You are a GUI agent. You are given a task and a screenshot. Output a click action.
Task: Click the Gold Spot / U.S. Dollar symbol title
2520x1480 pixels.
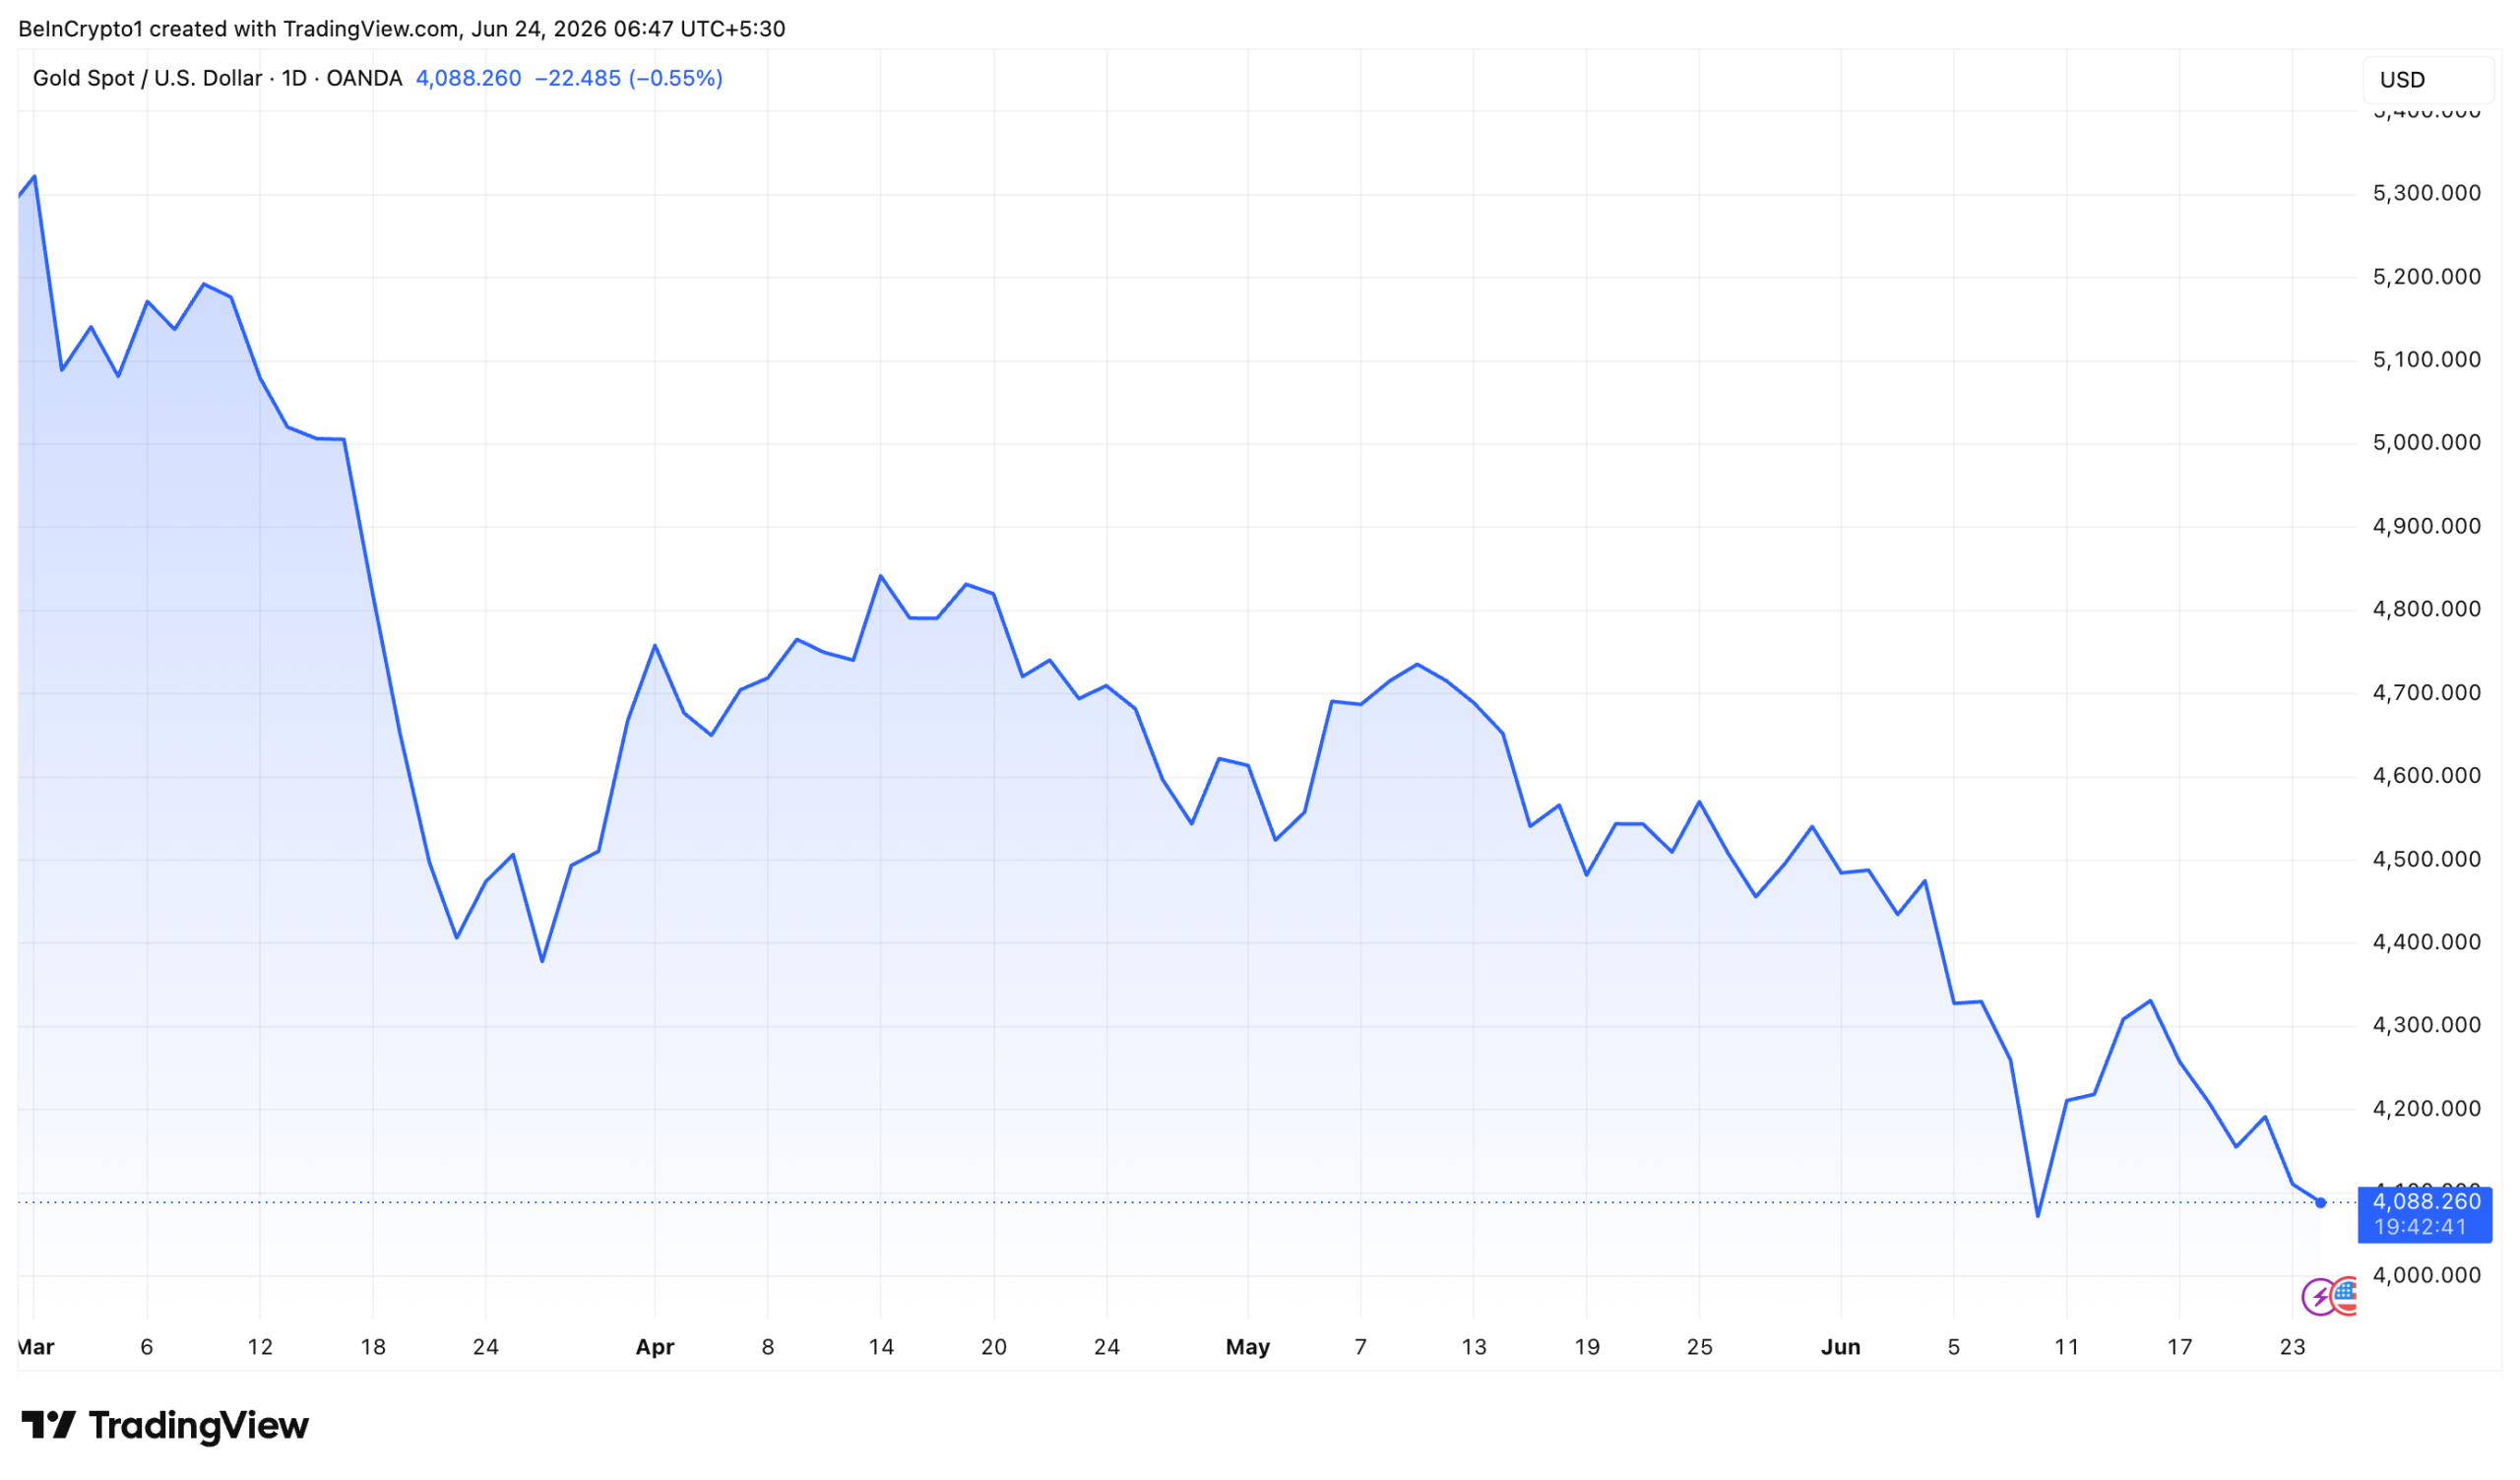coord(217,78)
